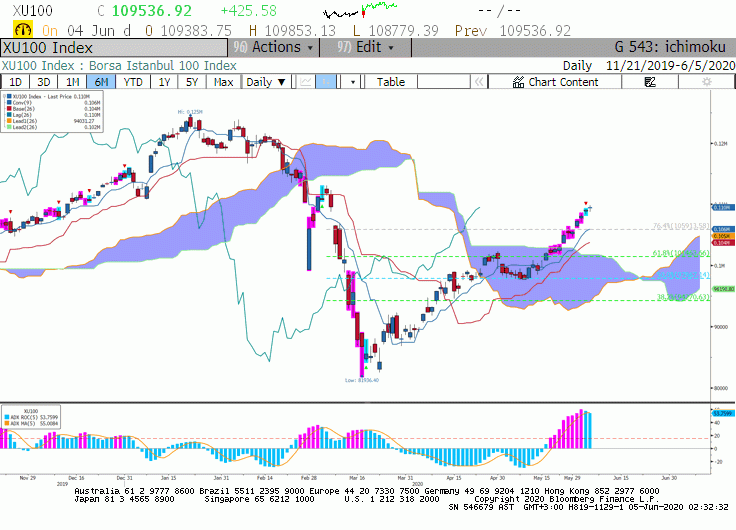Click the Conv(9) legend label

22,102
